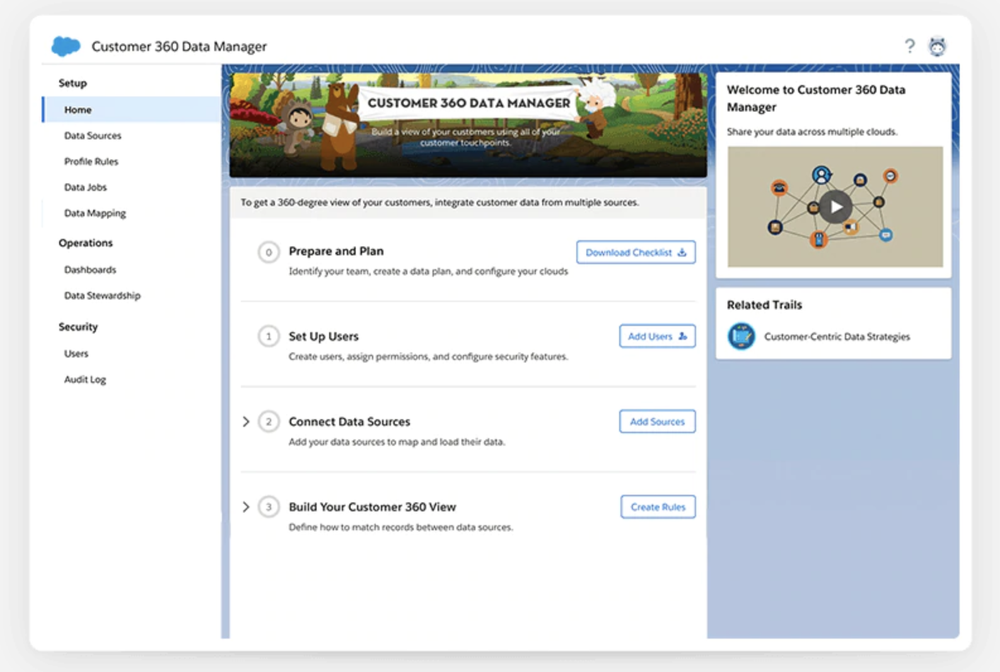The height and width of the screenshot is (672, 1000).
Task: Click the Connect Data Sources heading
Action: [x=349, y=421]
